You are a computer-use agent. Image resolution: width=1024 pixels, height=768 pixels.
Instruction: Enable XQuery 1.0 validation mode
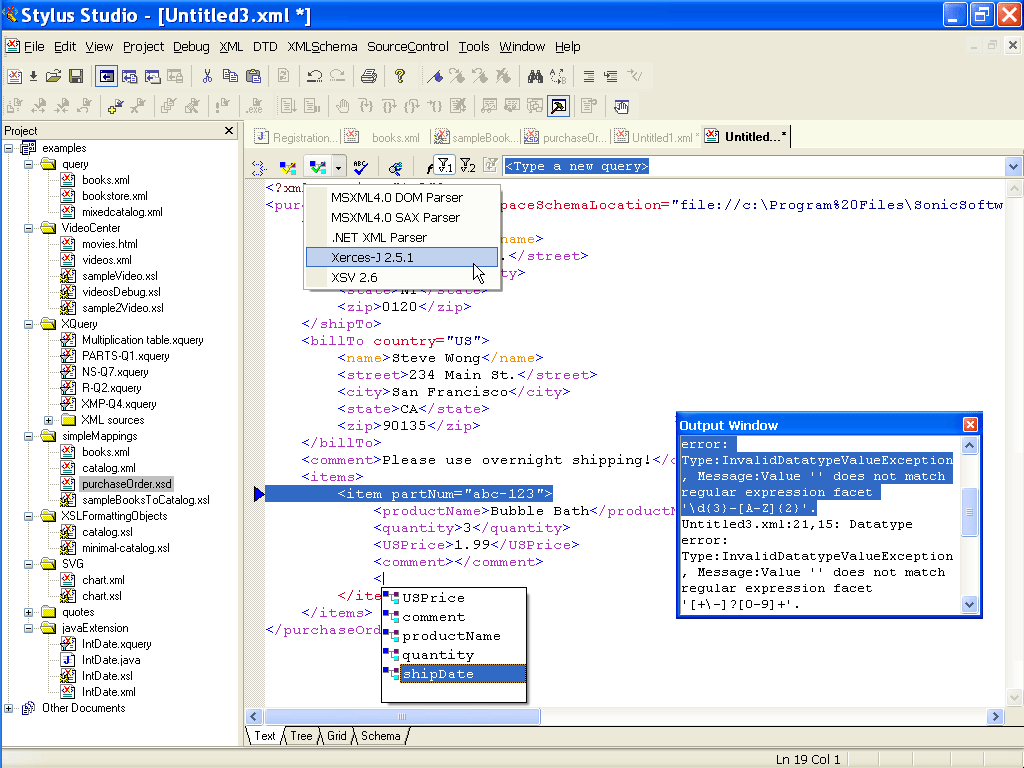(444, 167)
